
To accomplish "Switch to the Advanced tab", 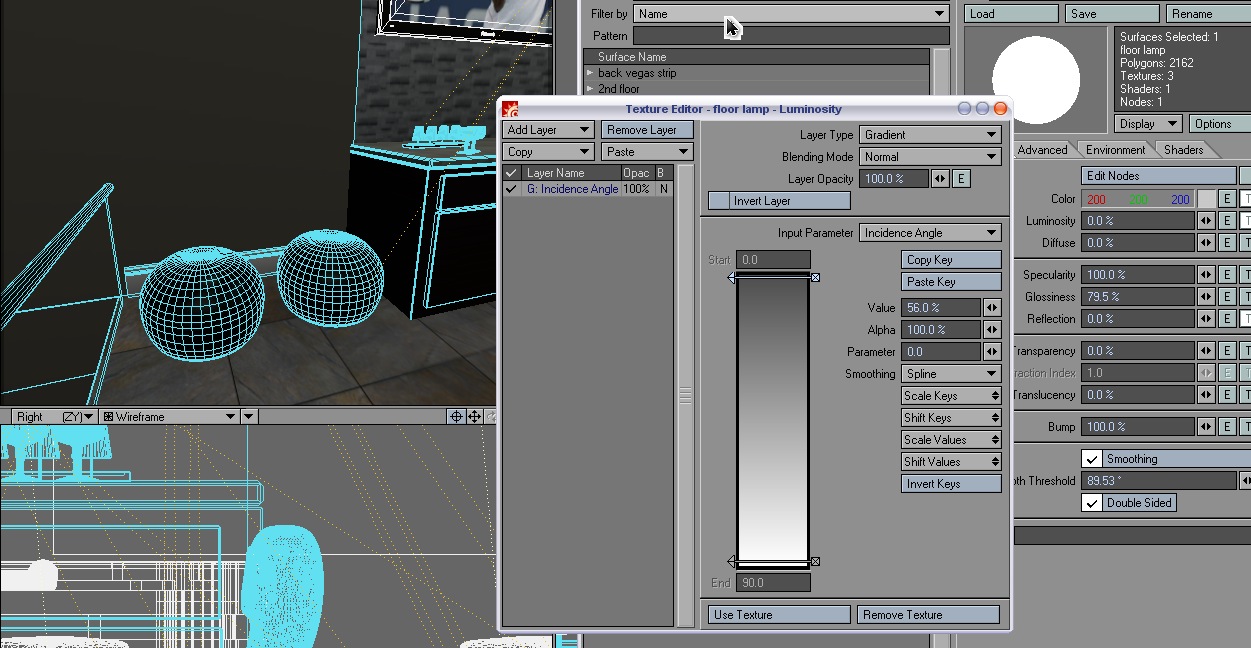I will (x=1043, y=150).
